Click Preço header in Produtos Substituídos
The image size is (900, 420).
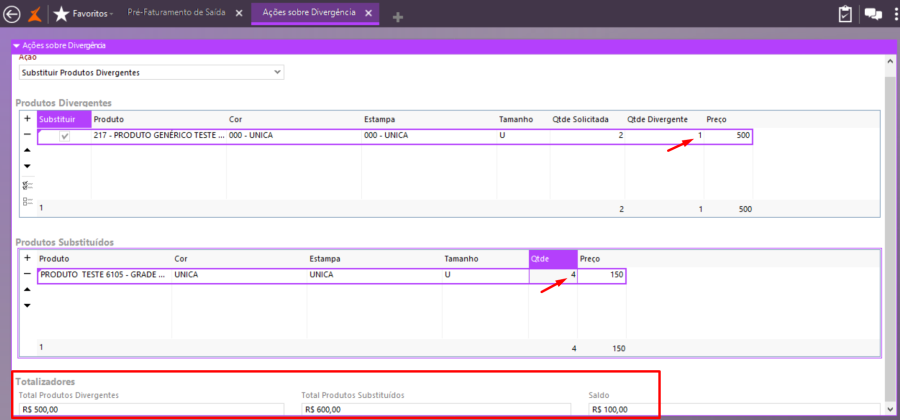click(602, 259)
